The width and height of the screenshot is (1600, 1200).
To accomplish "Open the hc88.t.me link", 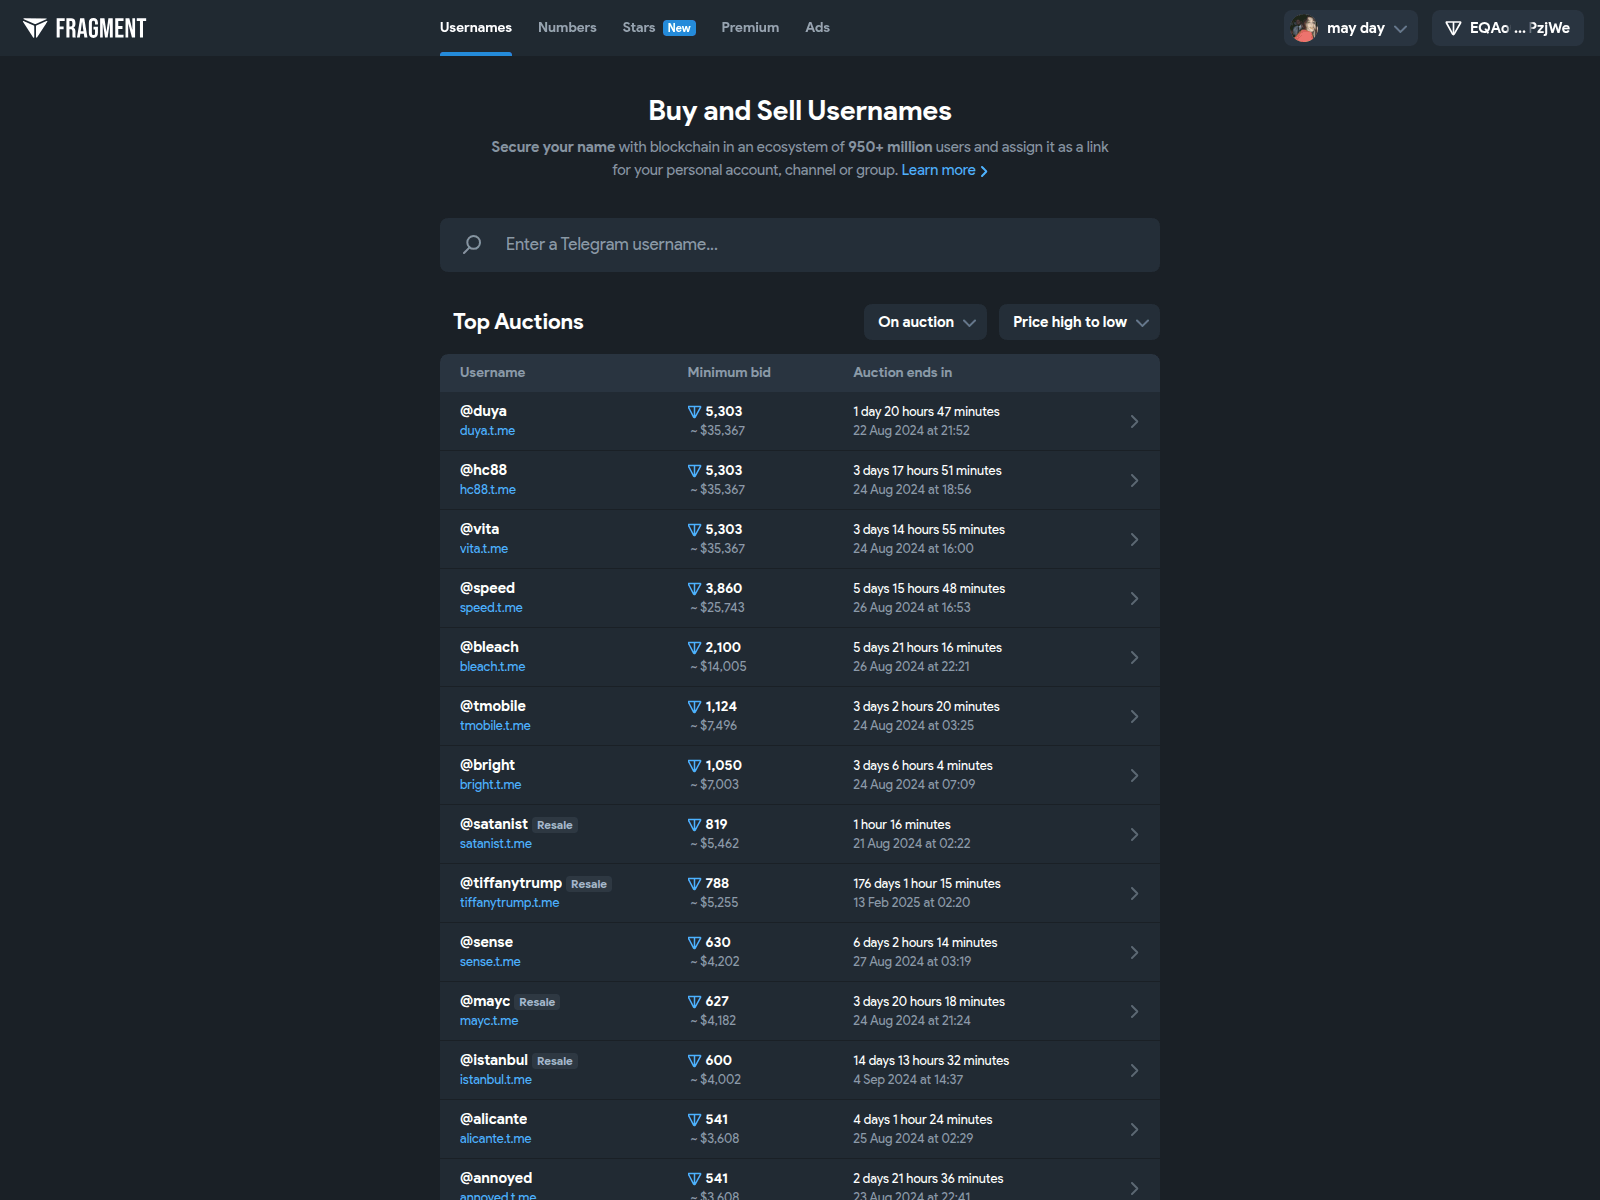I will pyautogui.click(x=488, y=490).
